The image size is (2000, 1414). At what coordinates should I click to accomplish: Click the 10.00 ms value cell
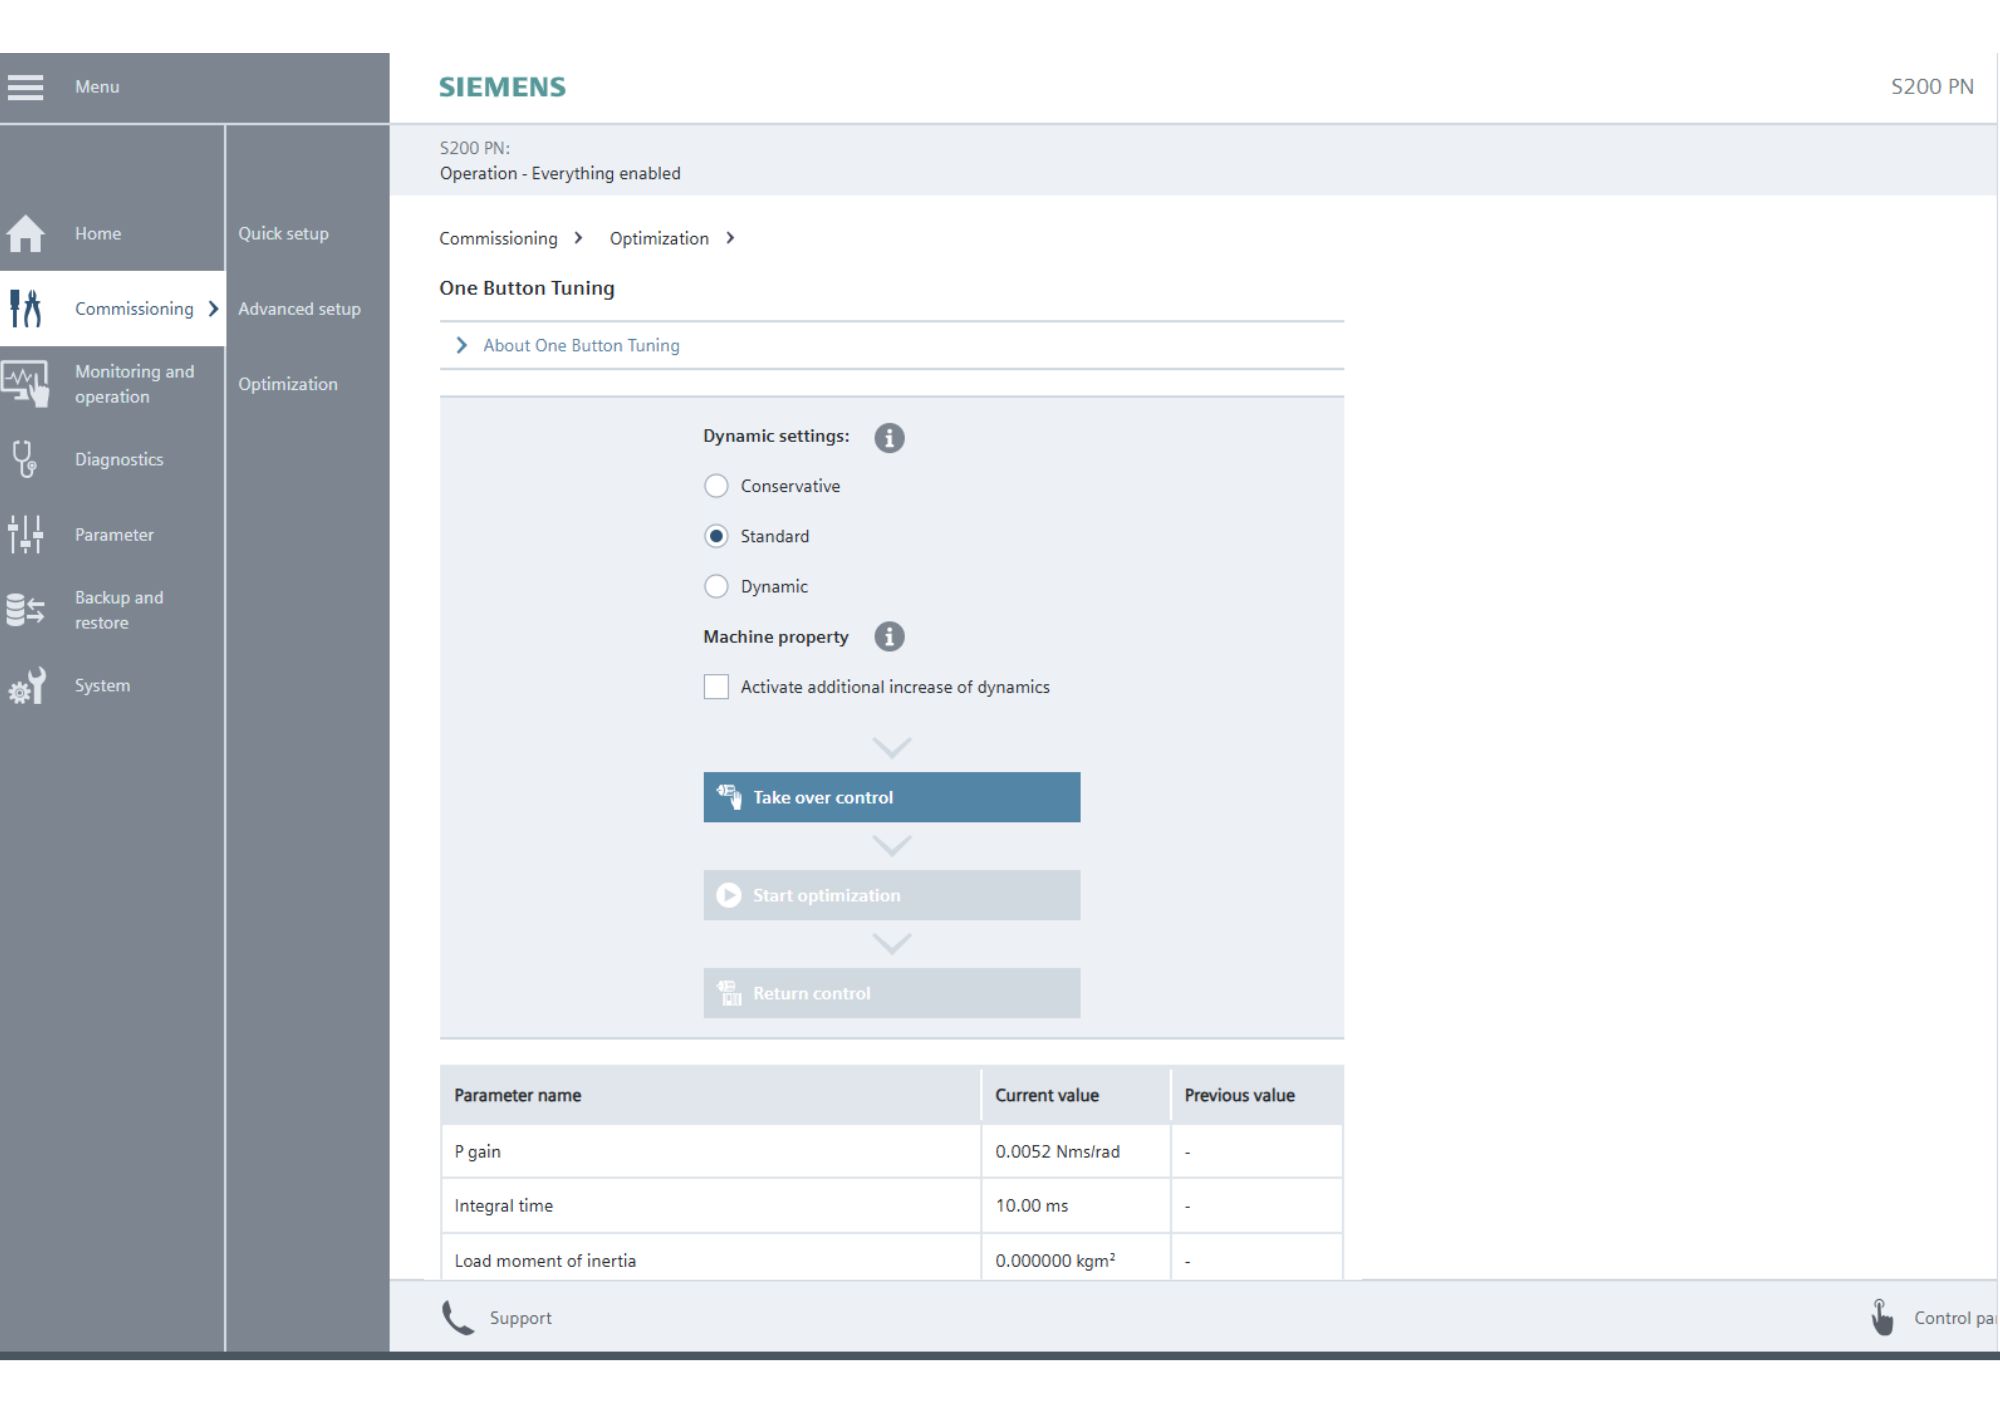pyautogui.click(x=1075, y=1205)
